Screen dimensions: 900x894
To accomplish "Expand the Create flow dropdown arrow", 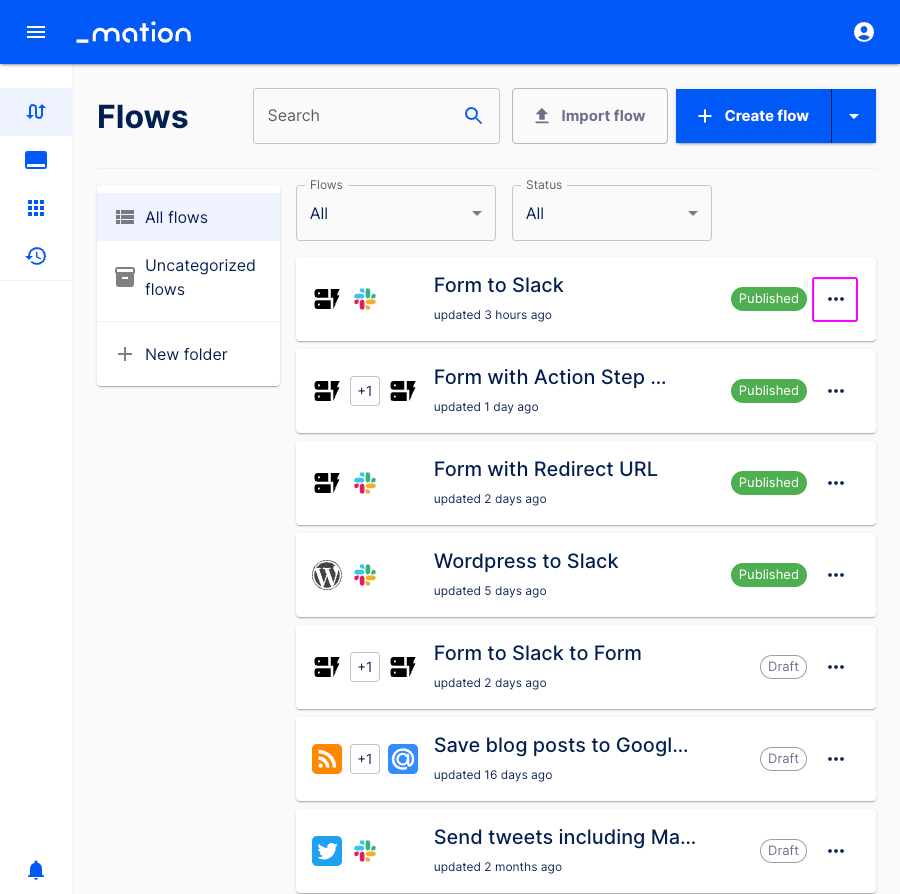I will (854, 115).
